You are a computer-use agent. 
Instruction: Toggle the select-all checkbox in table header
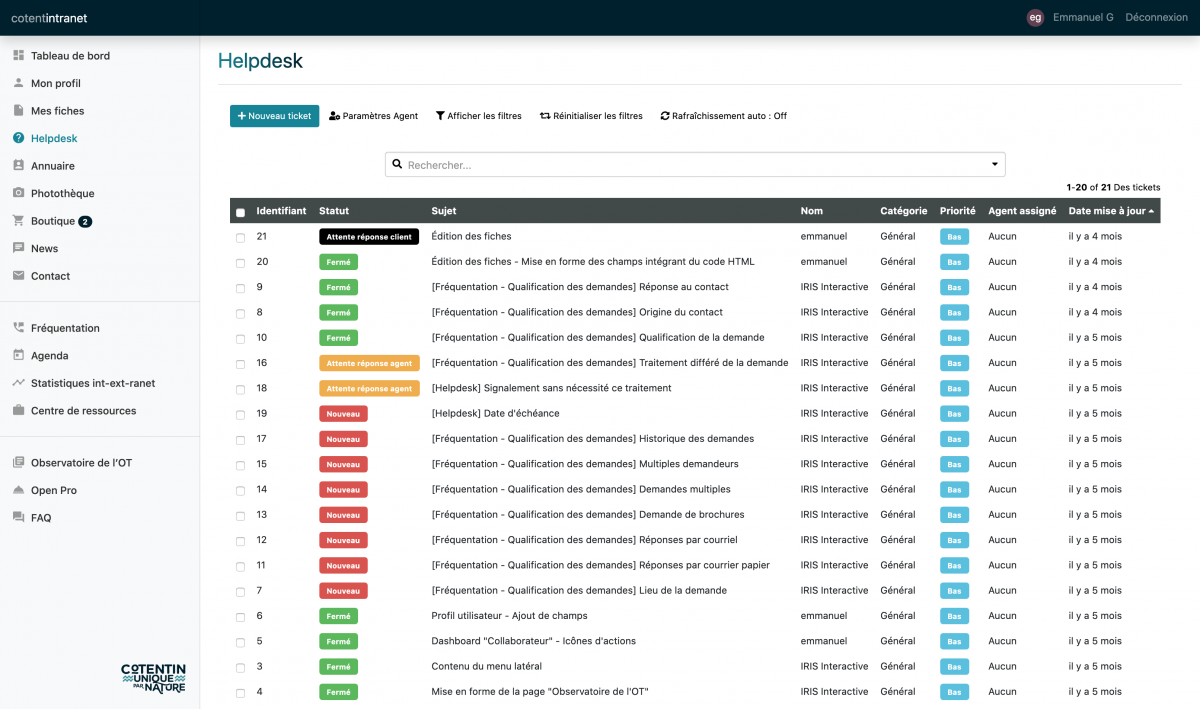(240, 213)
